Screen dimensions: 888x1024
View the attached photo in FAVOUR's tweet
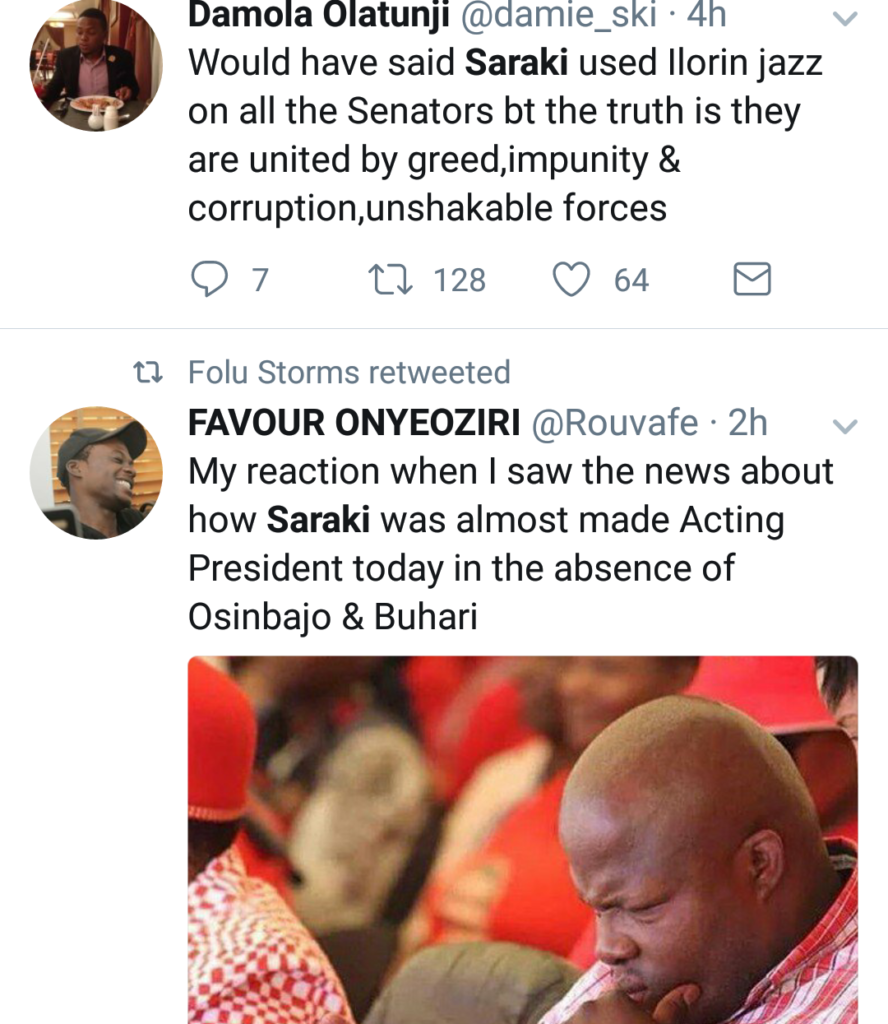522,840
